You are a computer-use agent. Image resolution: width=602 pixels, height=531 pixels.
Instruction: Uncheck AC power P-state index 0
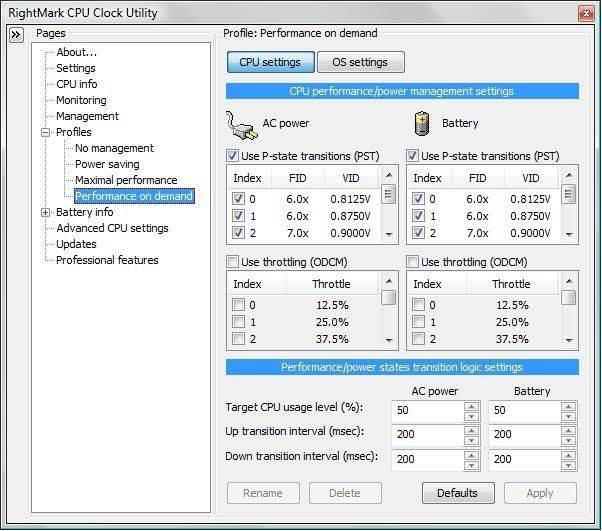238,199
